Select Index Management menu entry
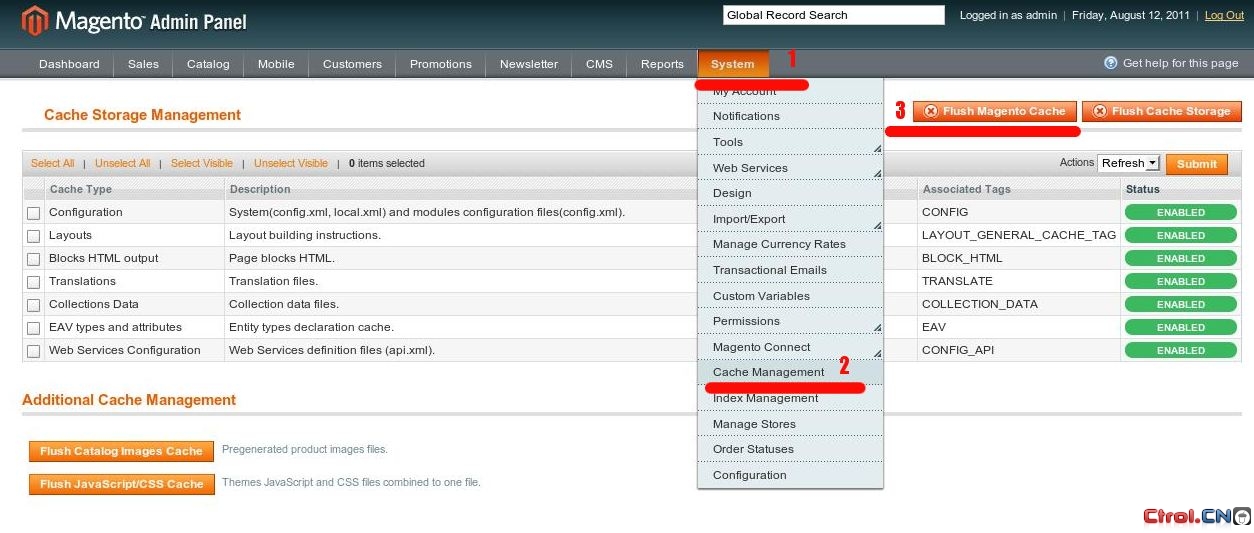This screenshot has height=533, width=1254. pos(790,398)
